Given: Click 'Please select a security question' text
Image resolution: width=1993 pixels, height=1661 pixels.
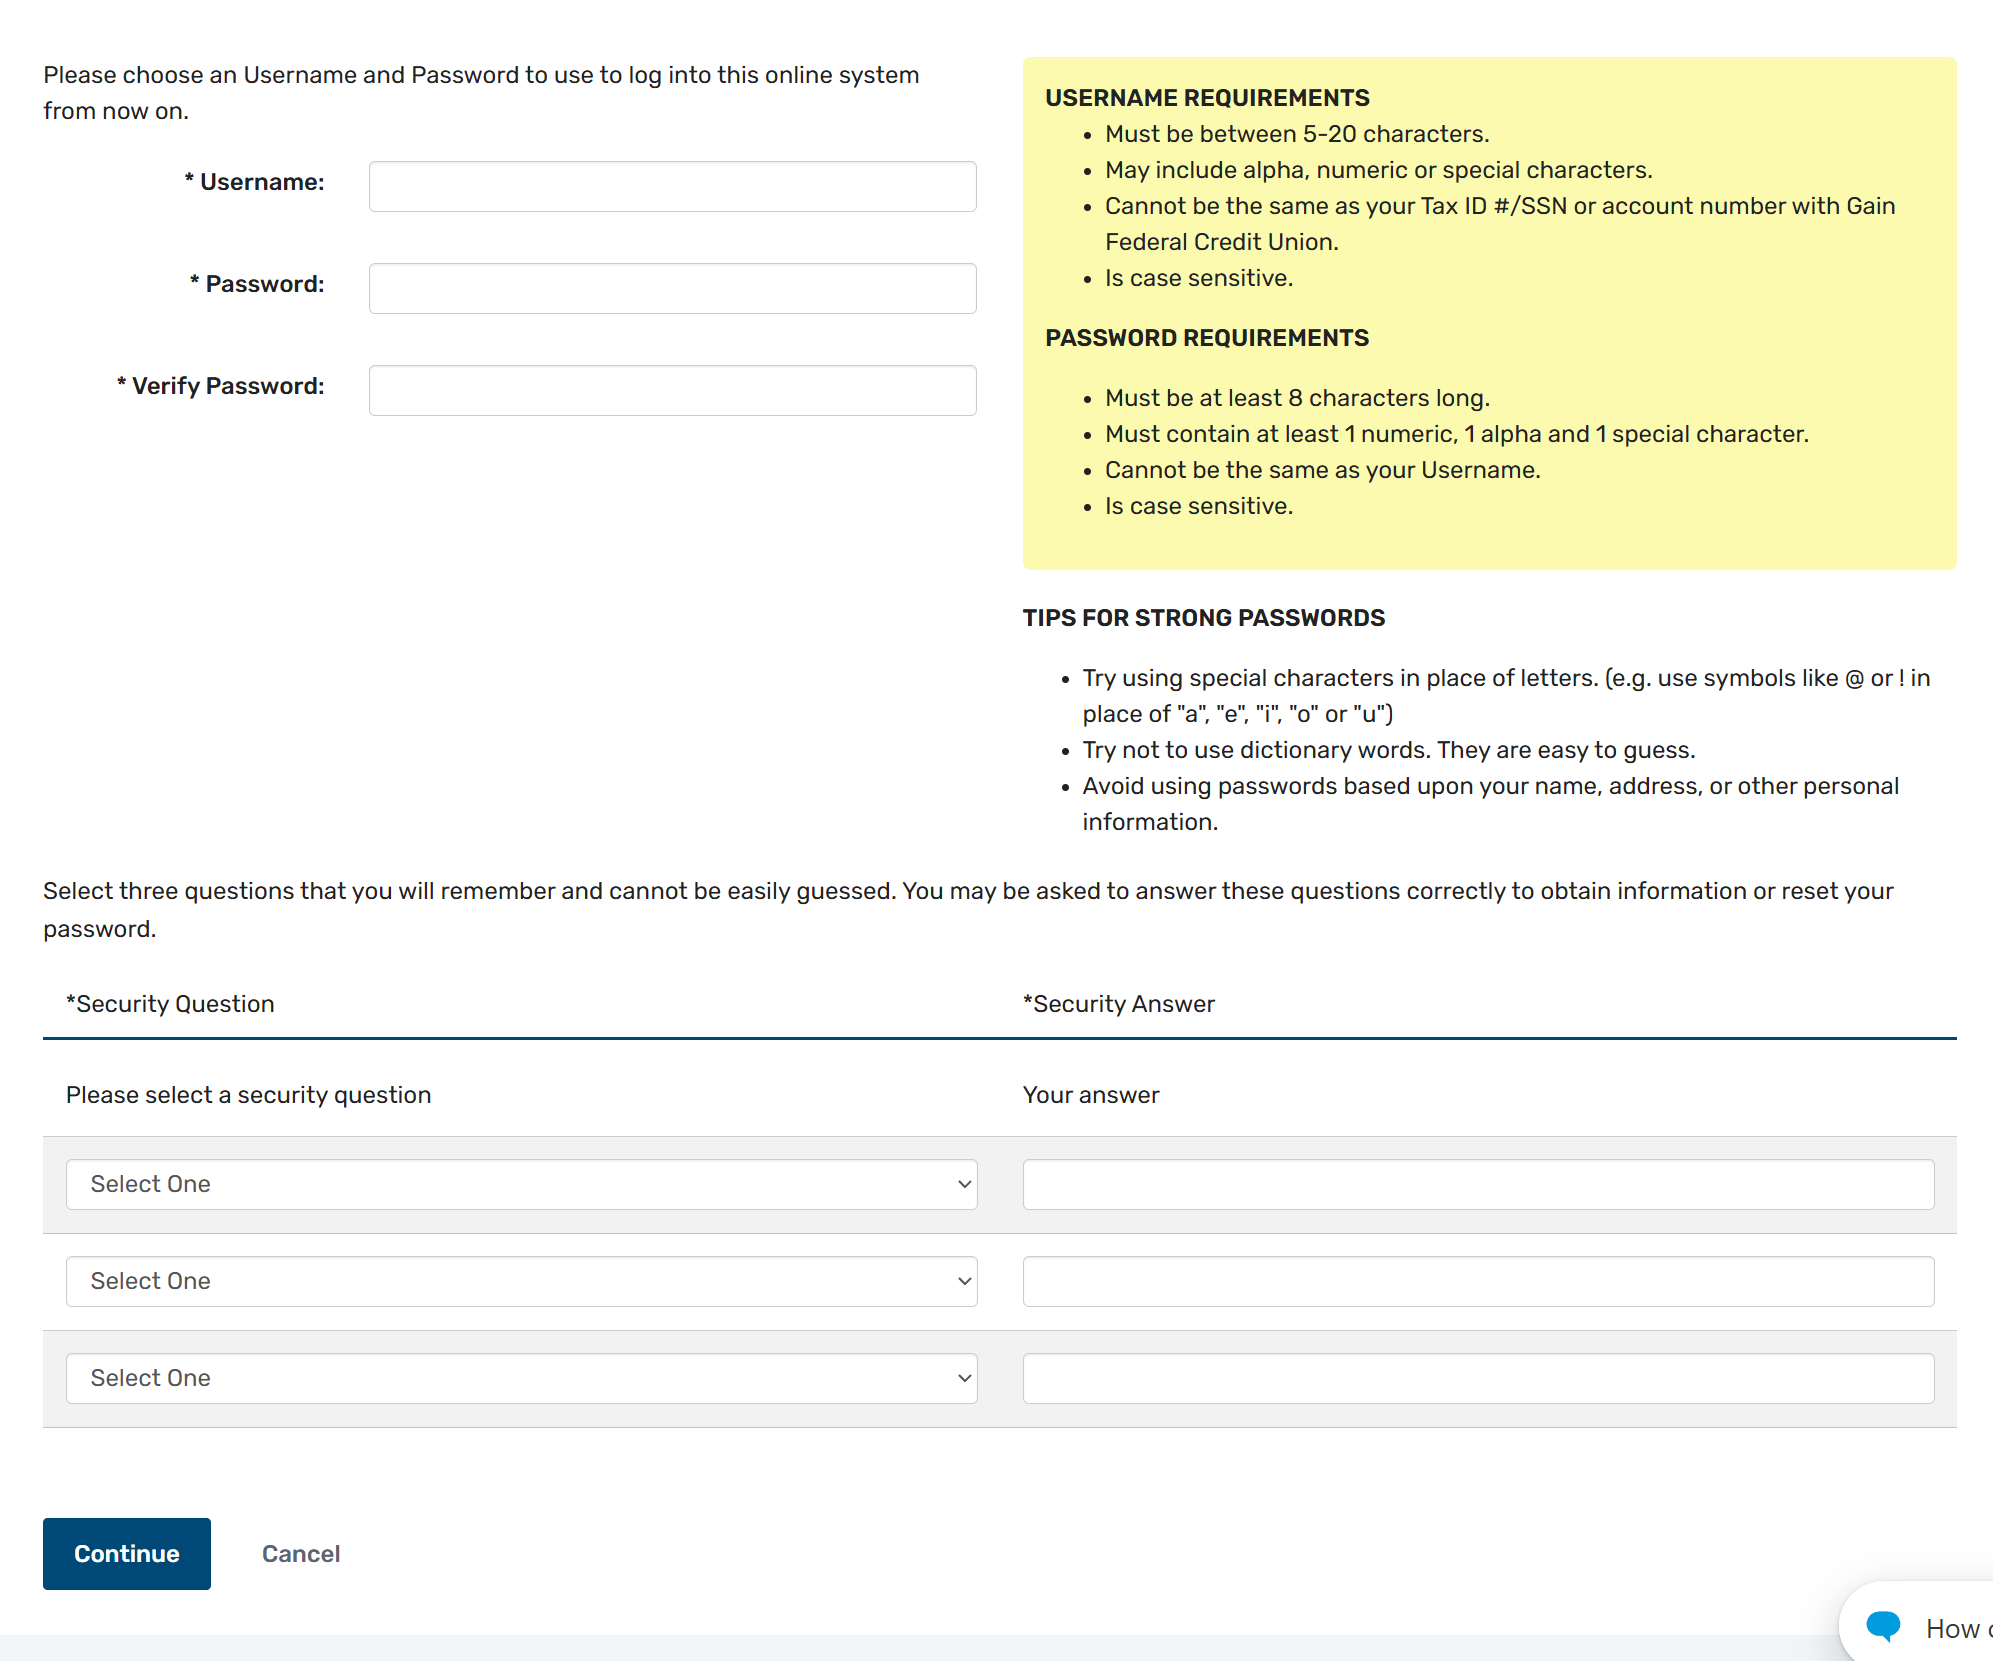Looking at the screenshot, I should click(248, 1094).
